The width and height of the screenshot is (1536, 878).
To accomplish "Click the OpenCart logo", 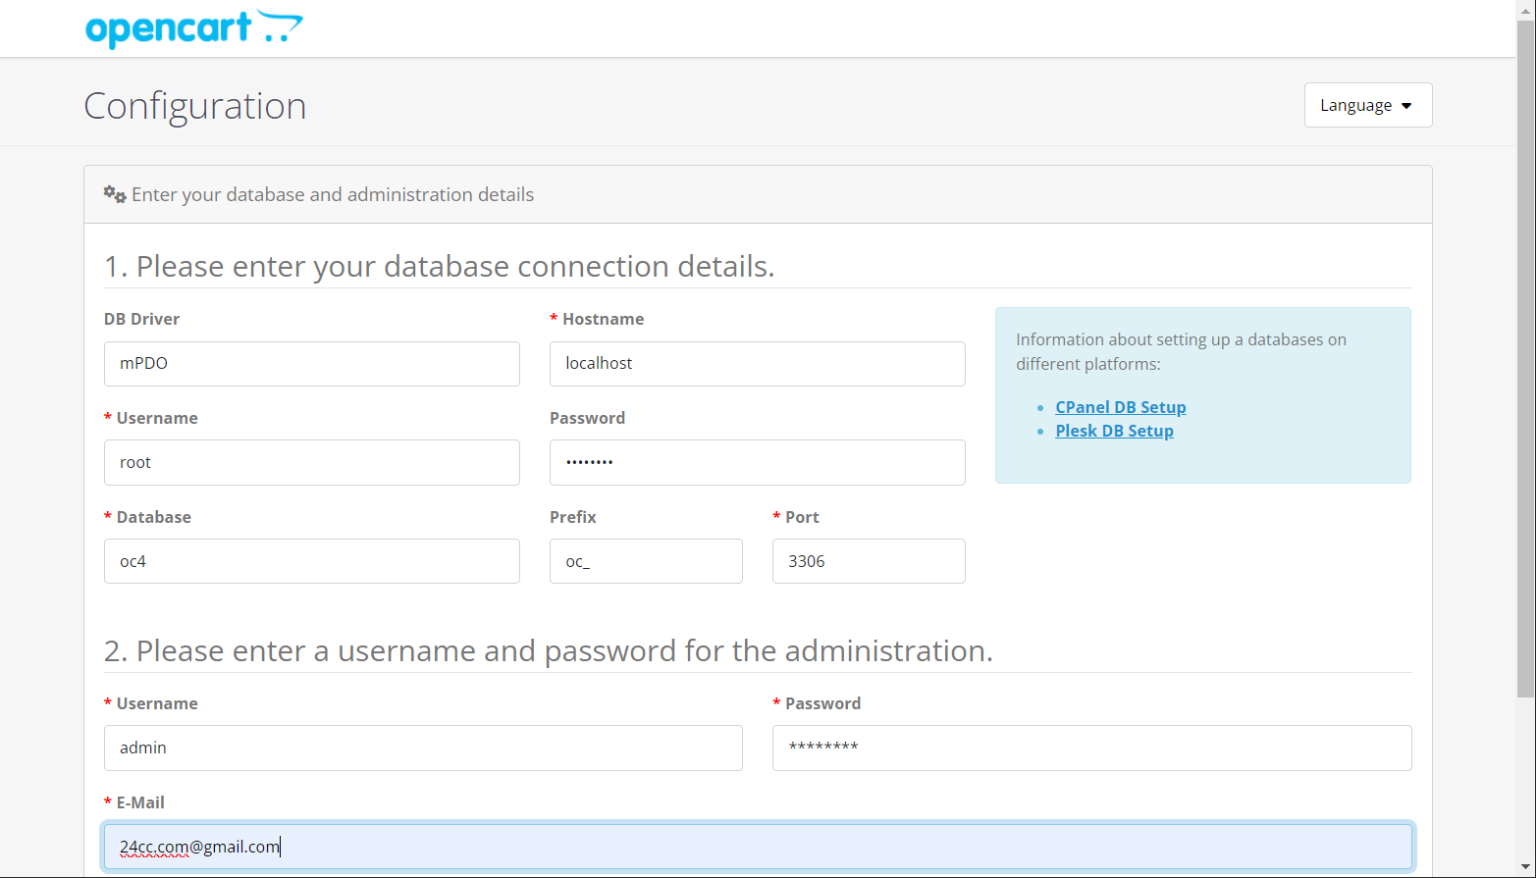I will tap(195, 28).
